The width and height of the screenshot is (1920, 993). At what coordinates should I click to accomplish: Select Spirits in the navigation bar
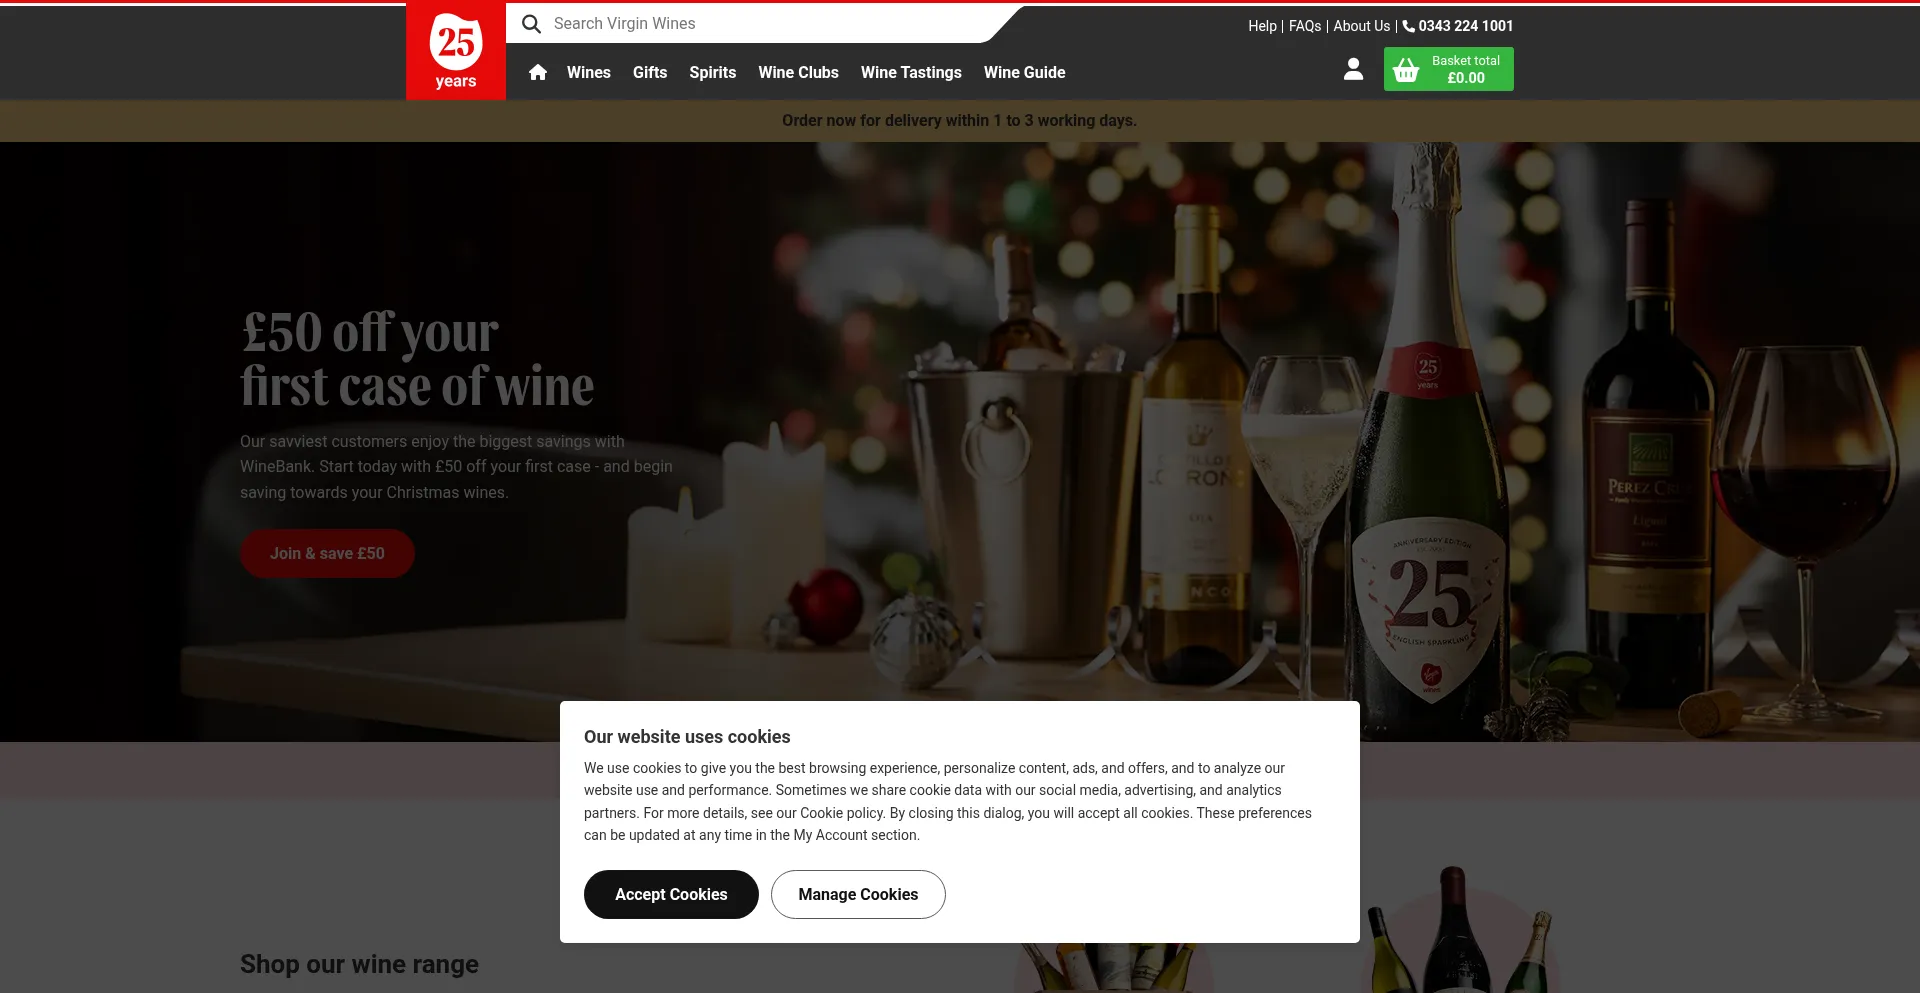tap(712, 72)
